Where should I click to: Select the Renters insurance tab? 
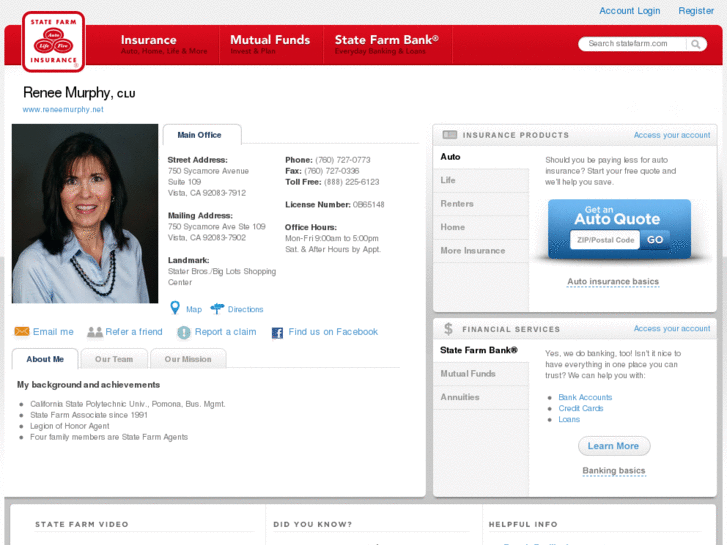[481, 204]
